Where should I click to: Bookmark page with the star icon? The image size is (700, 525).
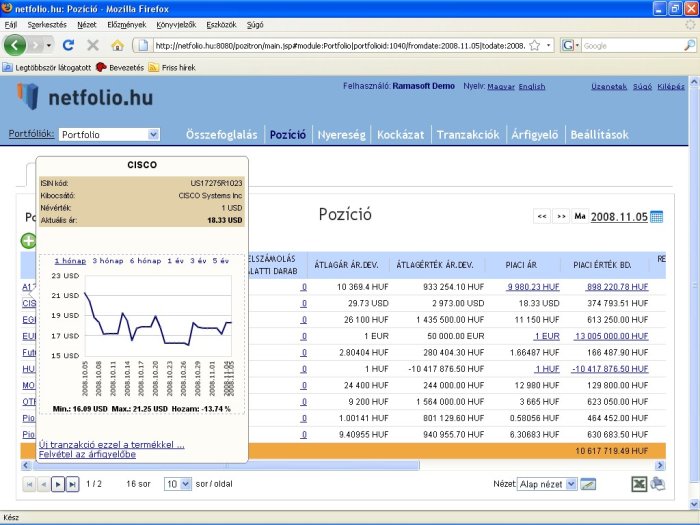click(534, 46)
